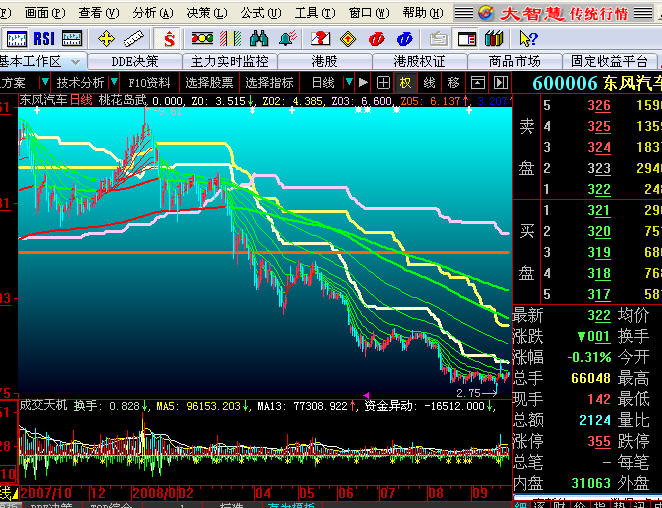
Task: Click the 选择股票 button
Action: (x=209, y=82)
